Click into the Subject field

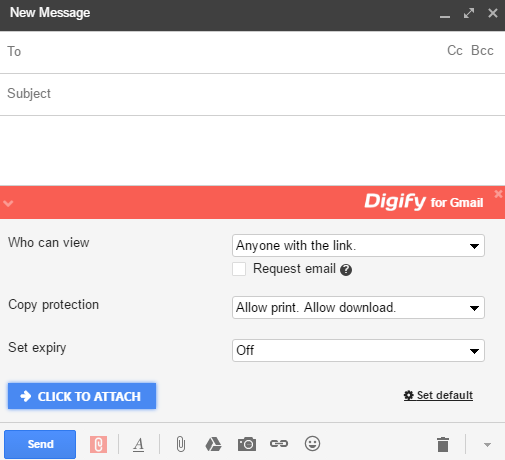coord(252,94)
